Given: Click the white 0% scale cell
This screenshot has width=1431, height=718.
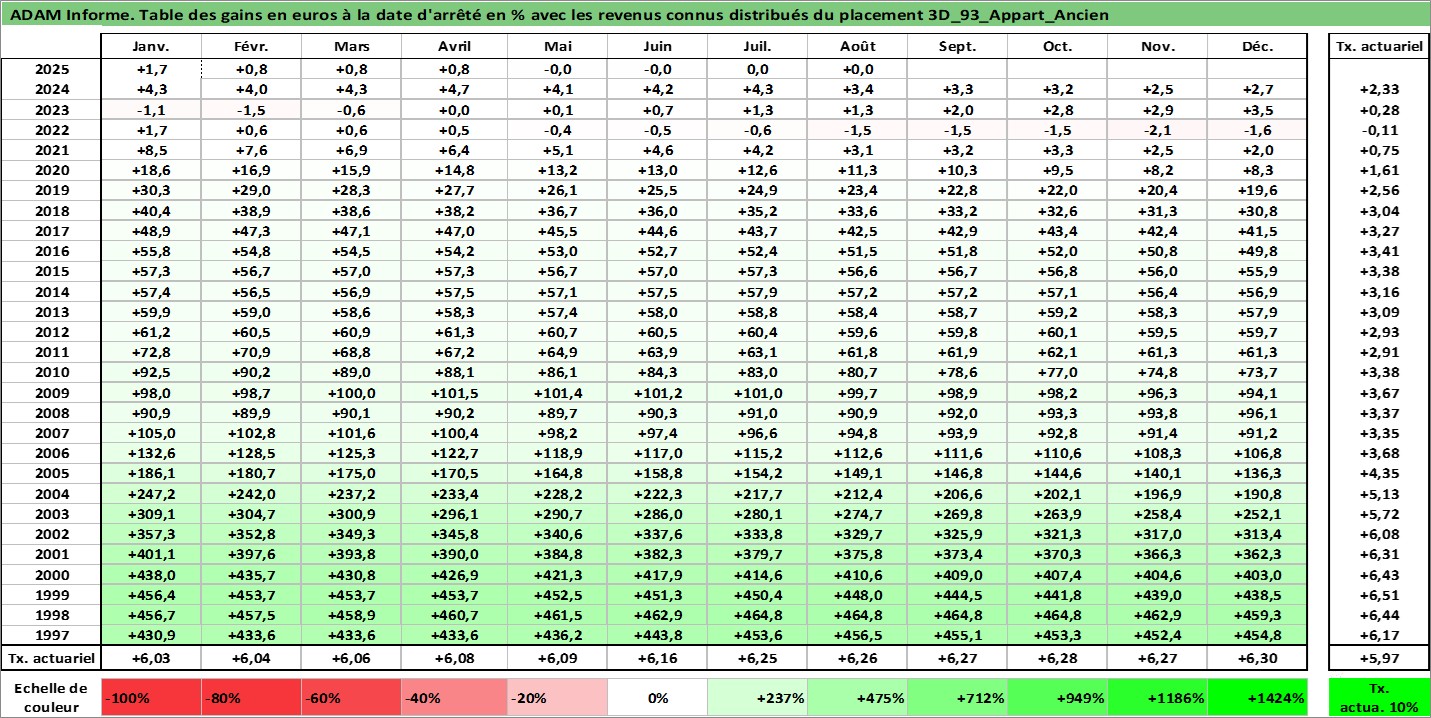Looking at the screenshot, I should click(657, 698).
